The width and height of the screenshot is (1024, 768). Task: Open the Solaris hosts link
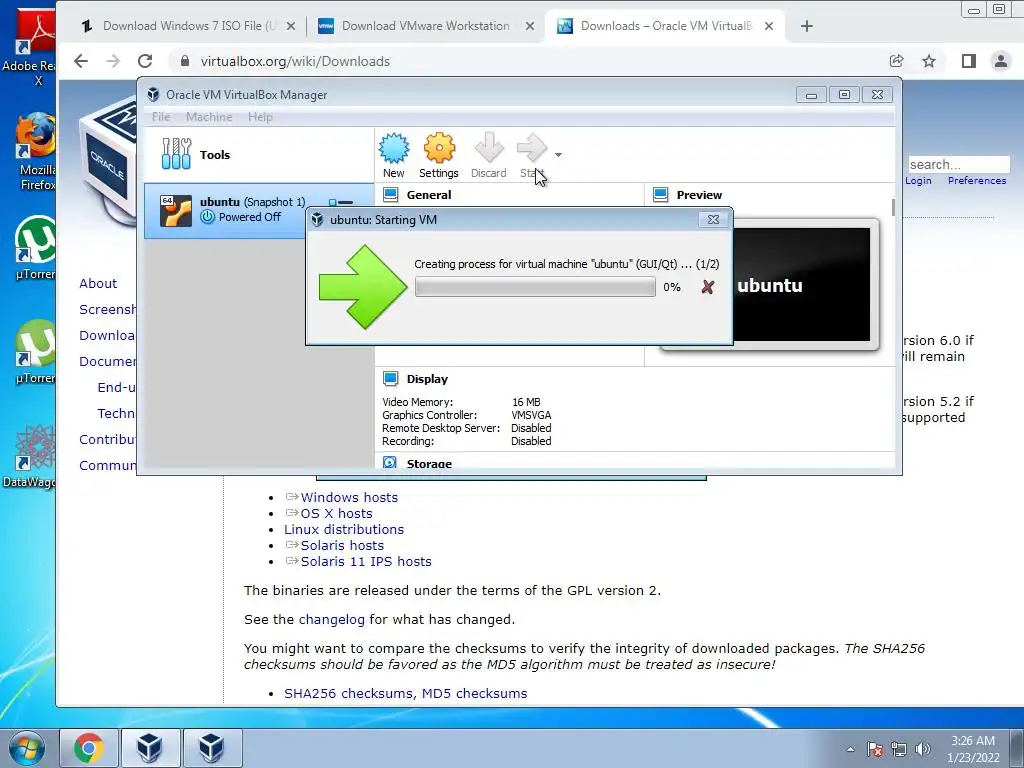point(342,545)
